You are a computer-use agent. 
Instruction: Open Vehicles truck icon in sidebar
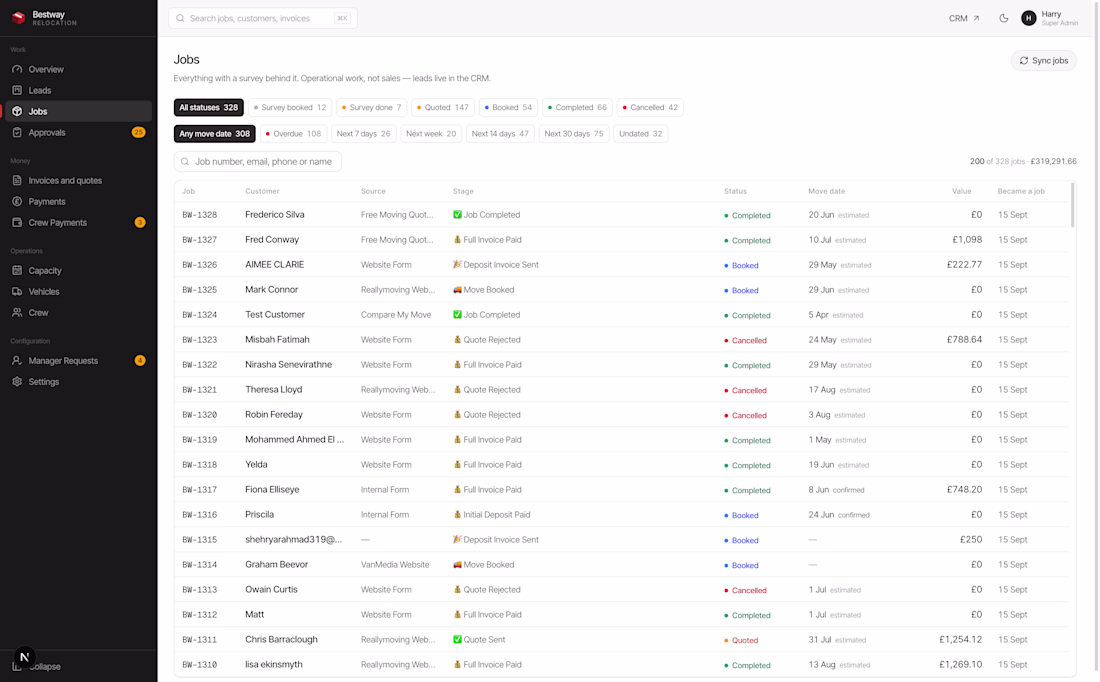(x=17, y=291)
